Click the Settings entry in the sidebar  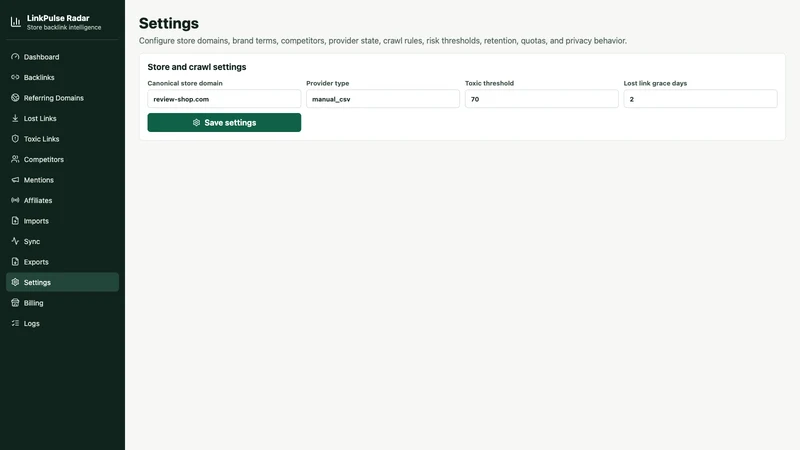[62, 282]
